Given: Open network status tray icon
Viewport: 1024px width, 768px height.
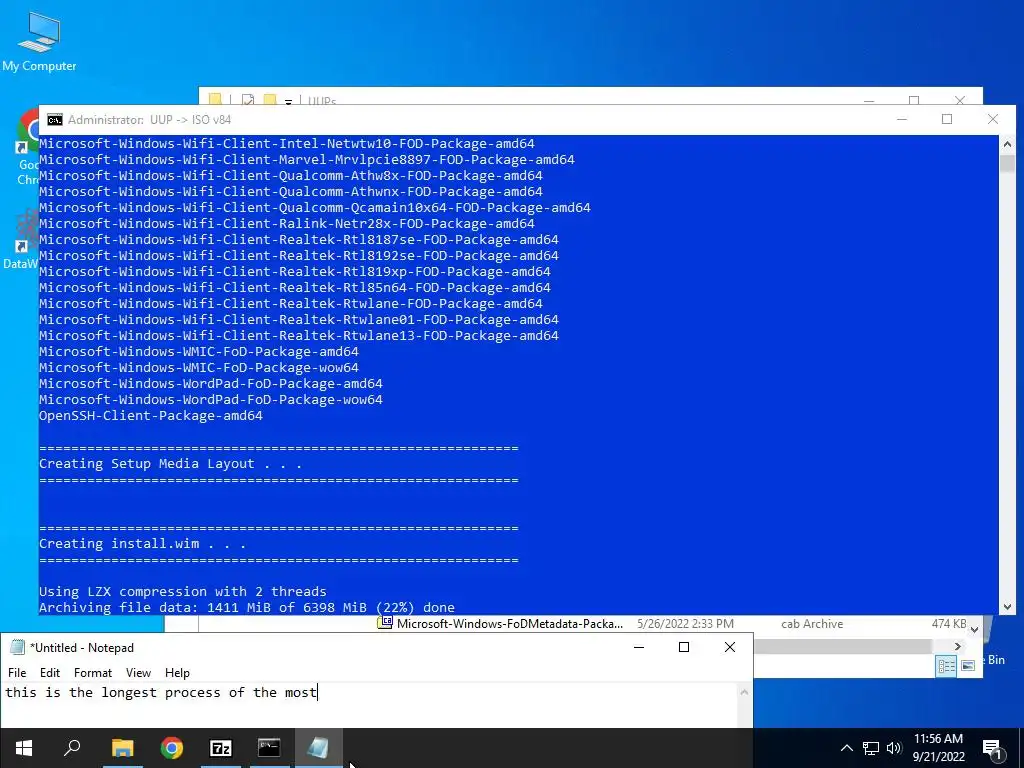Looking at the screenshot, I should coord(871,748).
